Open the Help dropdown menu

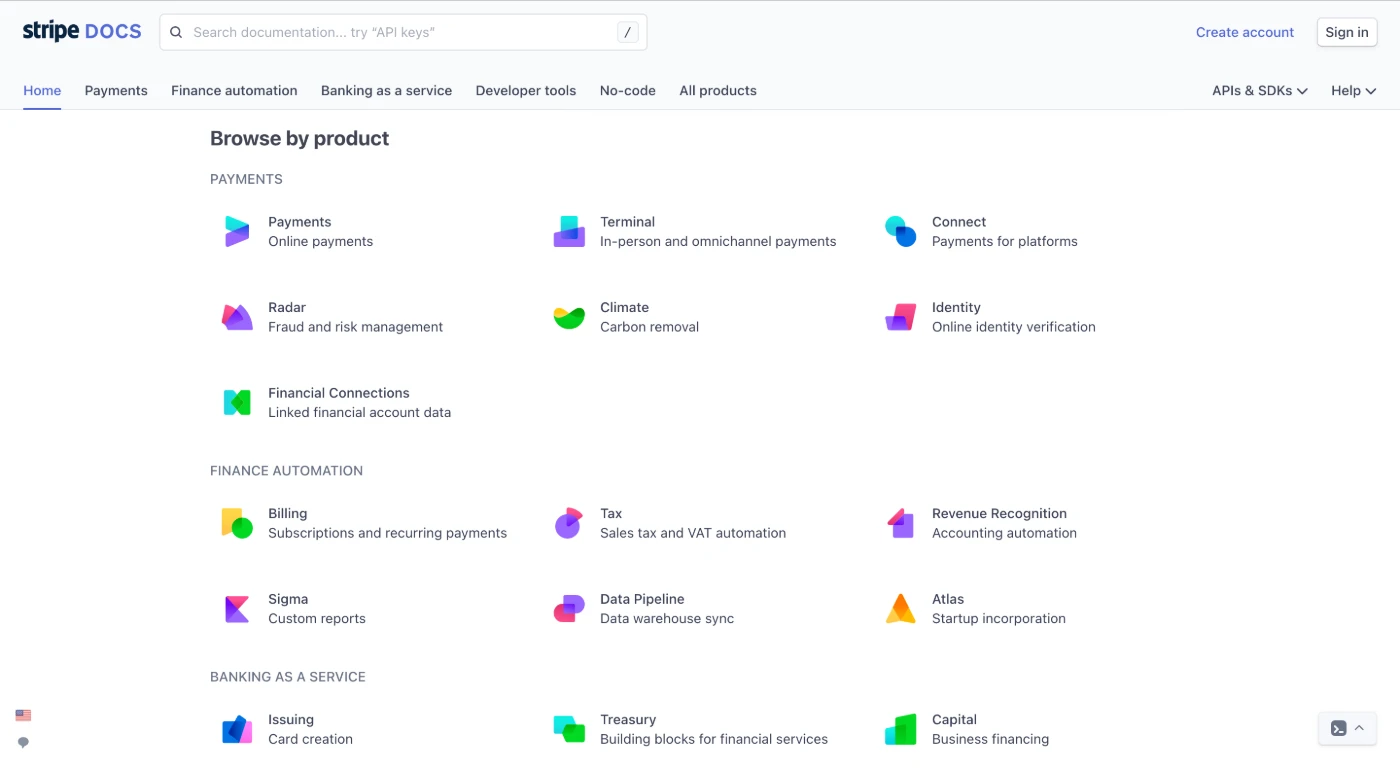1354,90
